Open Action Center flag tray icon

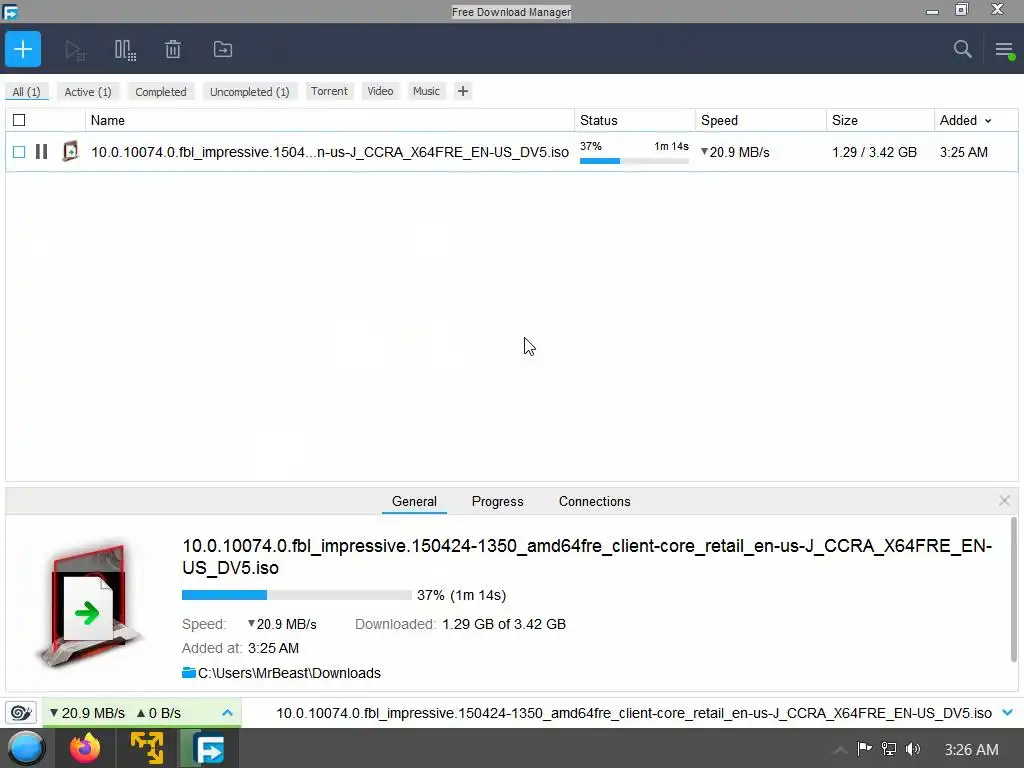(x=864, y=748)
